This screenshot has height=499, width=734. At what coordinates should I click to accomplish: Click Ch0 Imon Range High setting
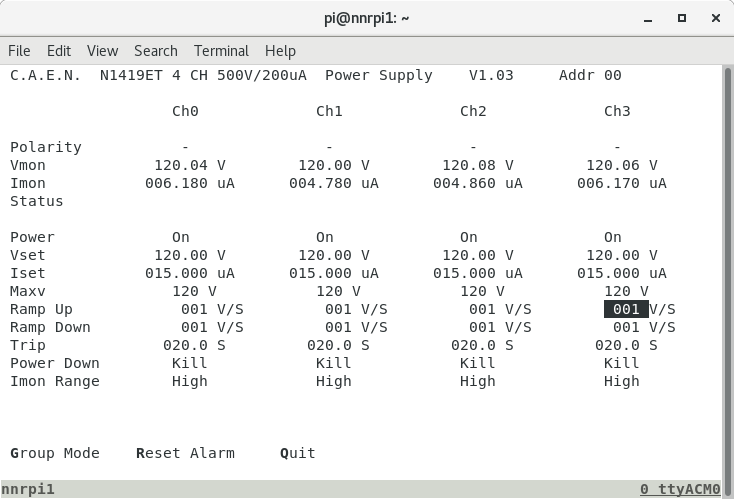(190, 381)
